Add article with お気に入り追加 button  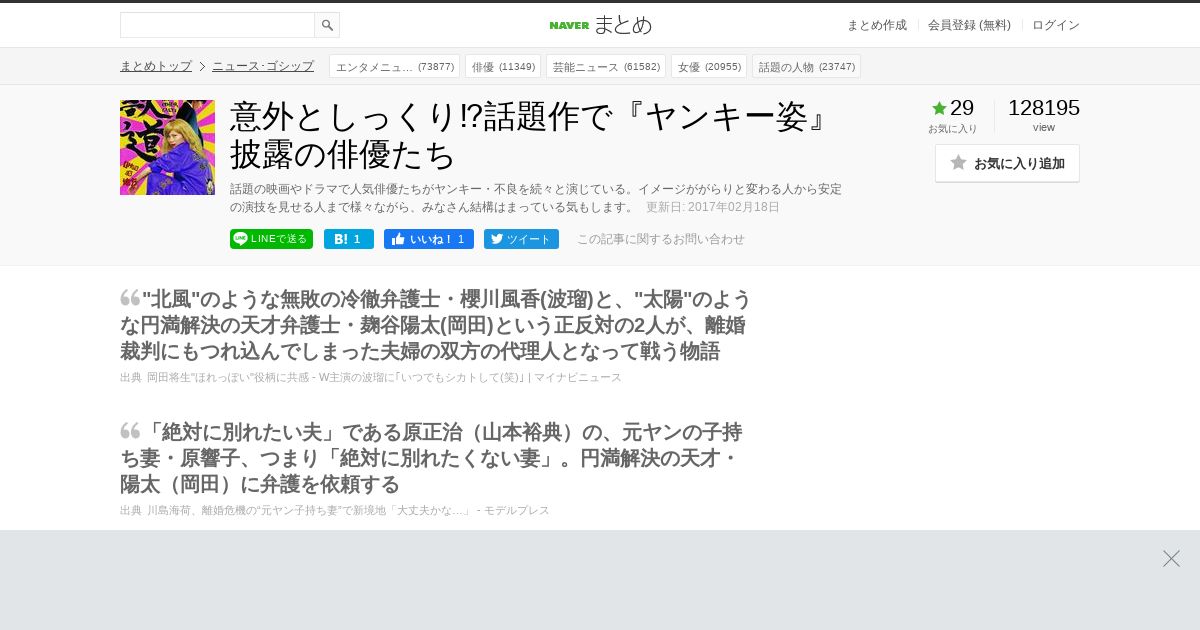[x=1007, y=163]
